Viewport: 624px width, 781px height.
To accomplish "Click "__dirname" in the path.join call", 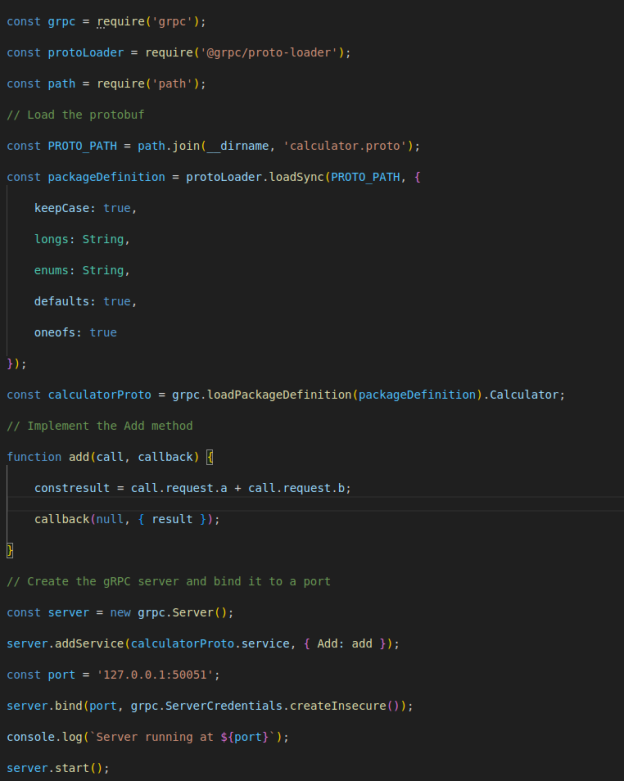I will pos(238,146).
